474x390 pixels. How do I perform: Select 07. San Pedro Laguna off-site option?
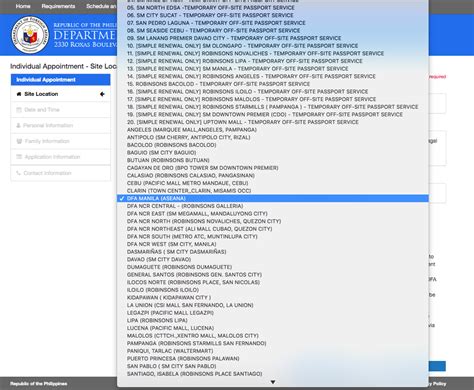[273, 23]
